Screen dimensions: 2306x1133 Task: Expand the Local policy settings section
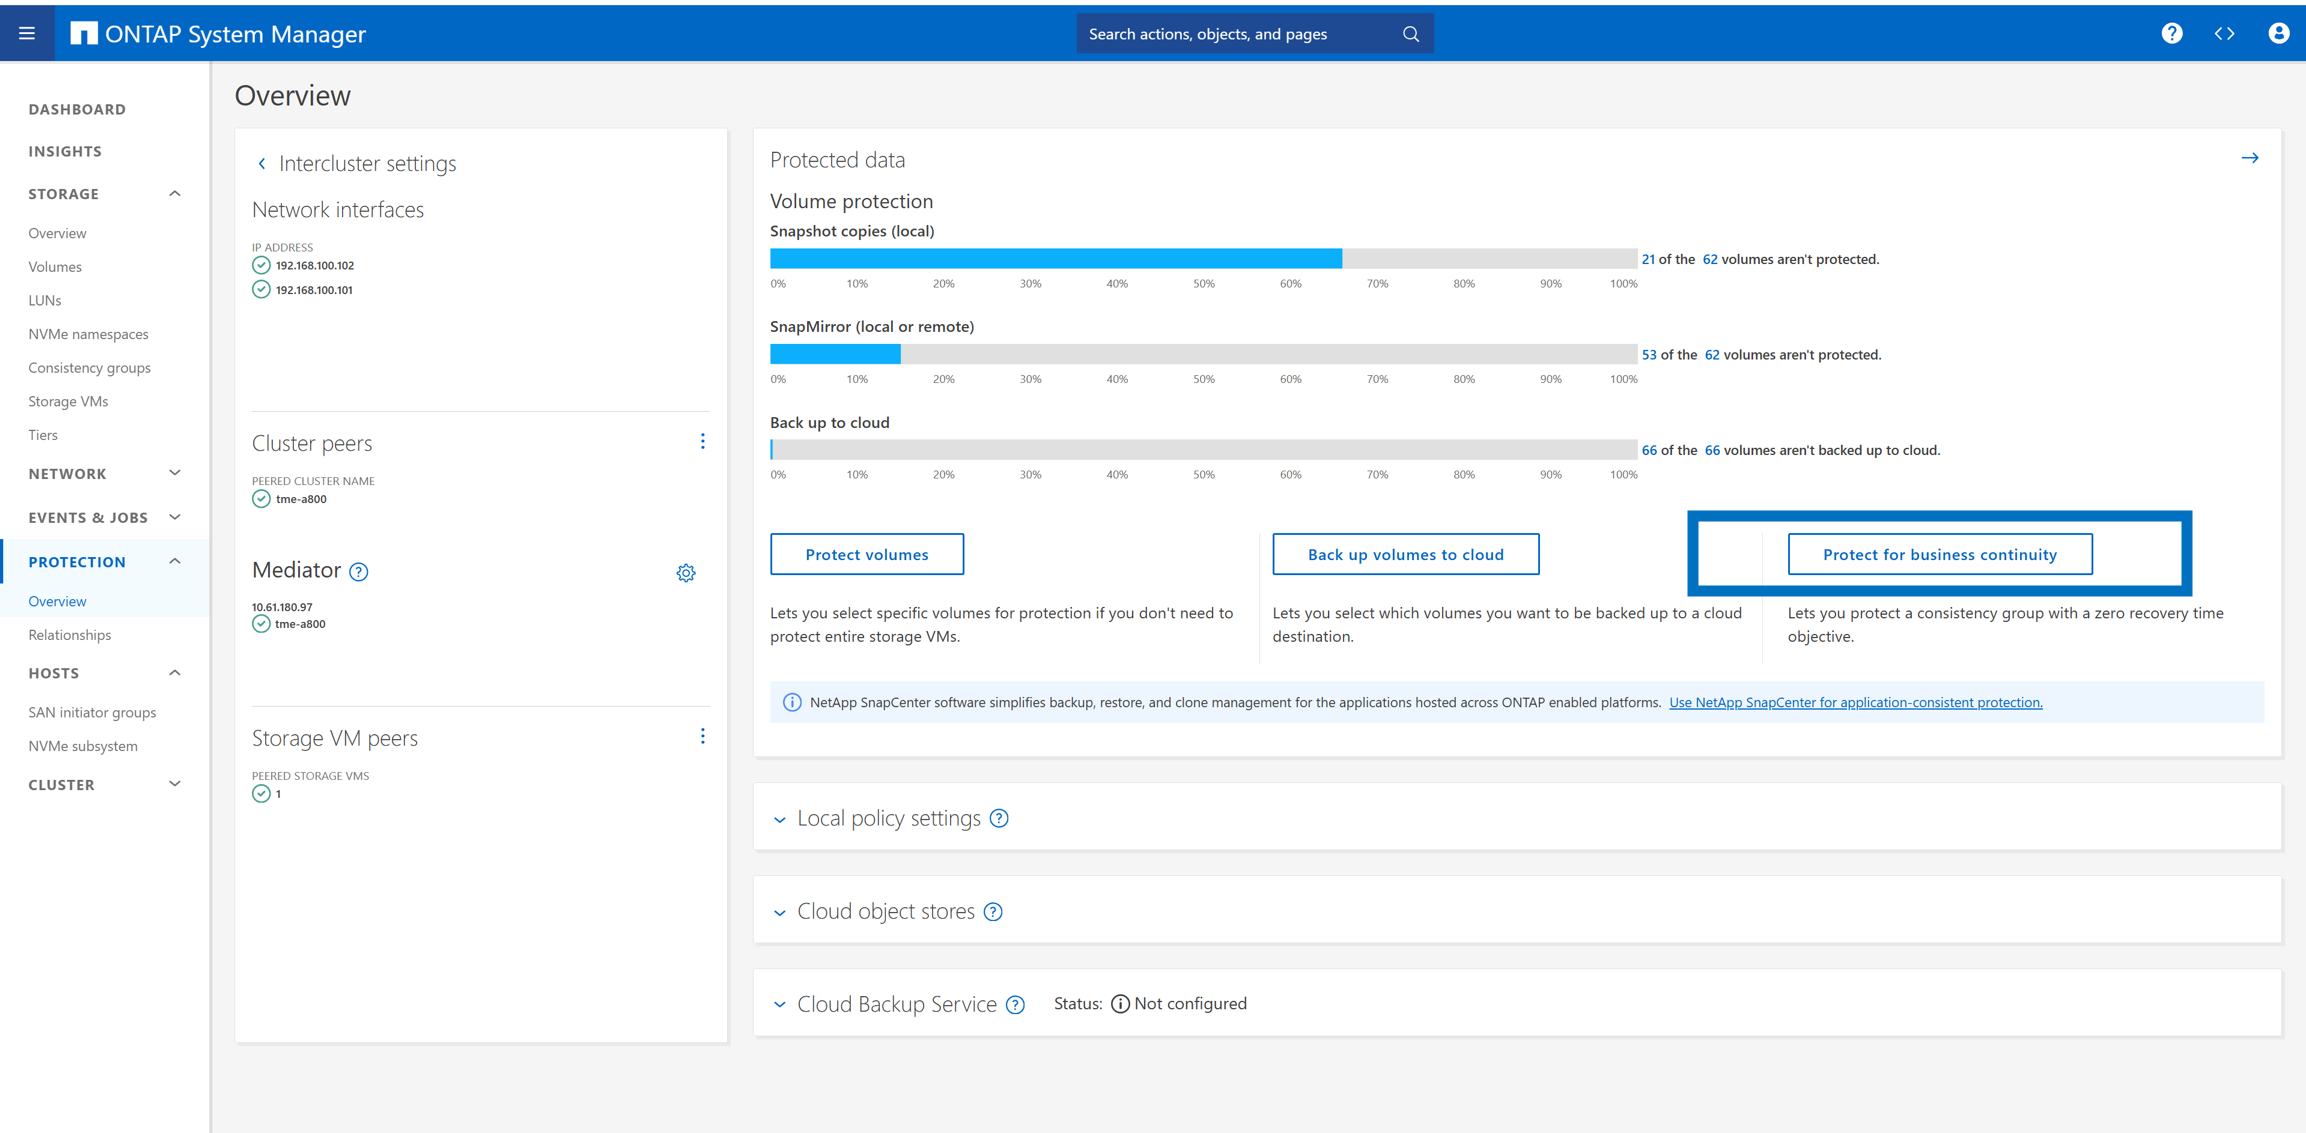[x=780, y=819]
